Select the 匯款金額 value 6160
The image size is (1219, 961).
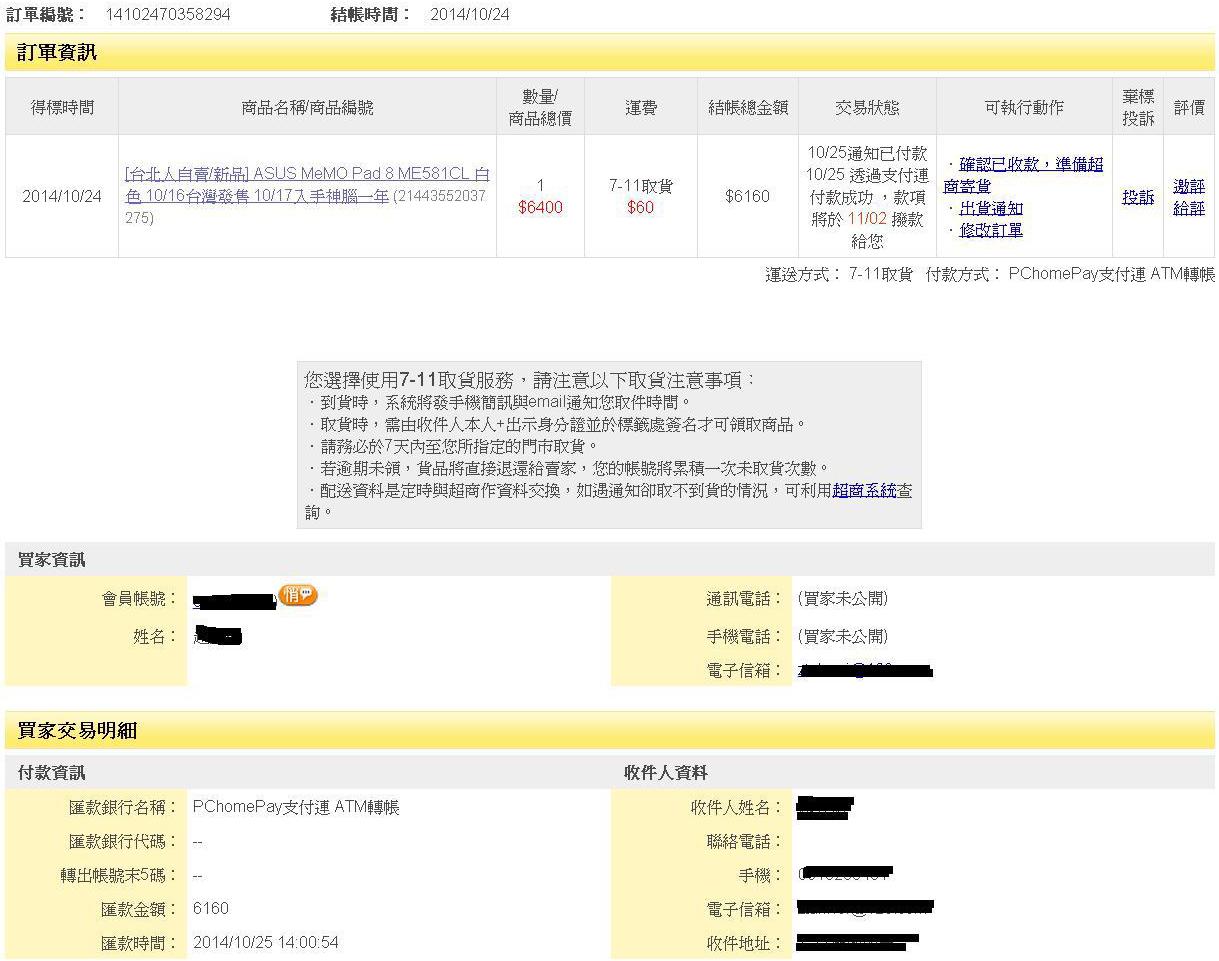(210, 908)
